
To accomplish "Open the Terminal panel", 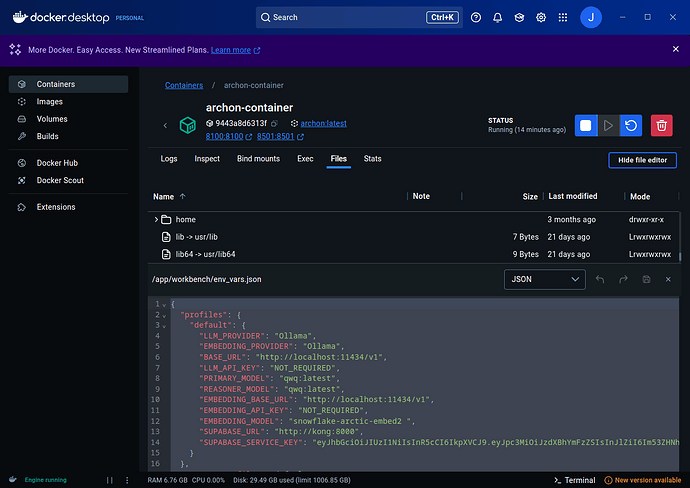I will pyautogui.click(x=574, y=480).
